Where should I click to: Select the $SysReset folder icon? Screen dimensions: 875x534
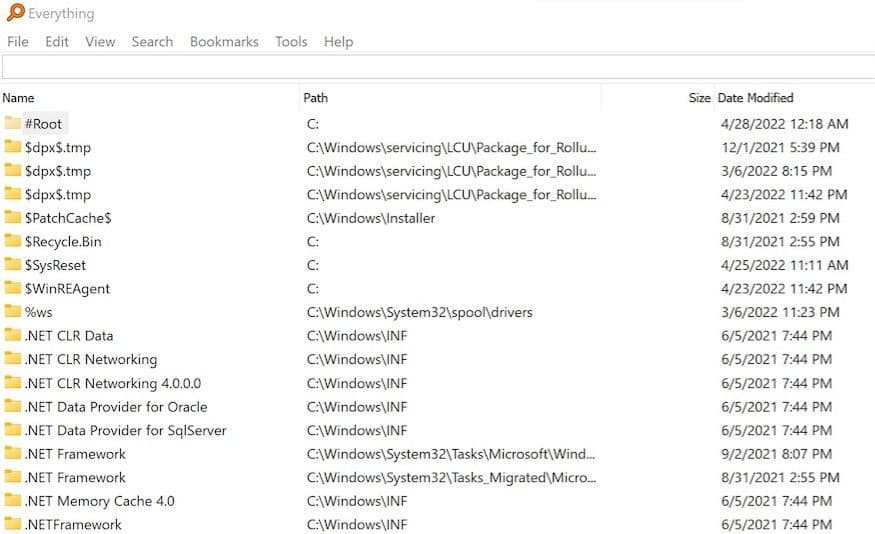12,264
